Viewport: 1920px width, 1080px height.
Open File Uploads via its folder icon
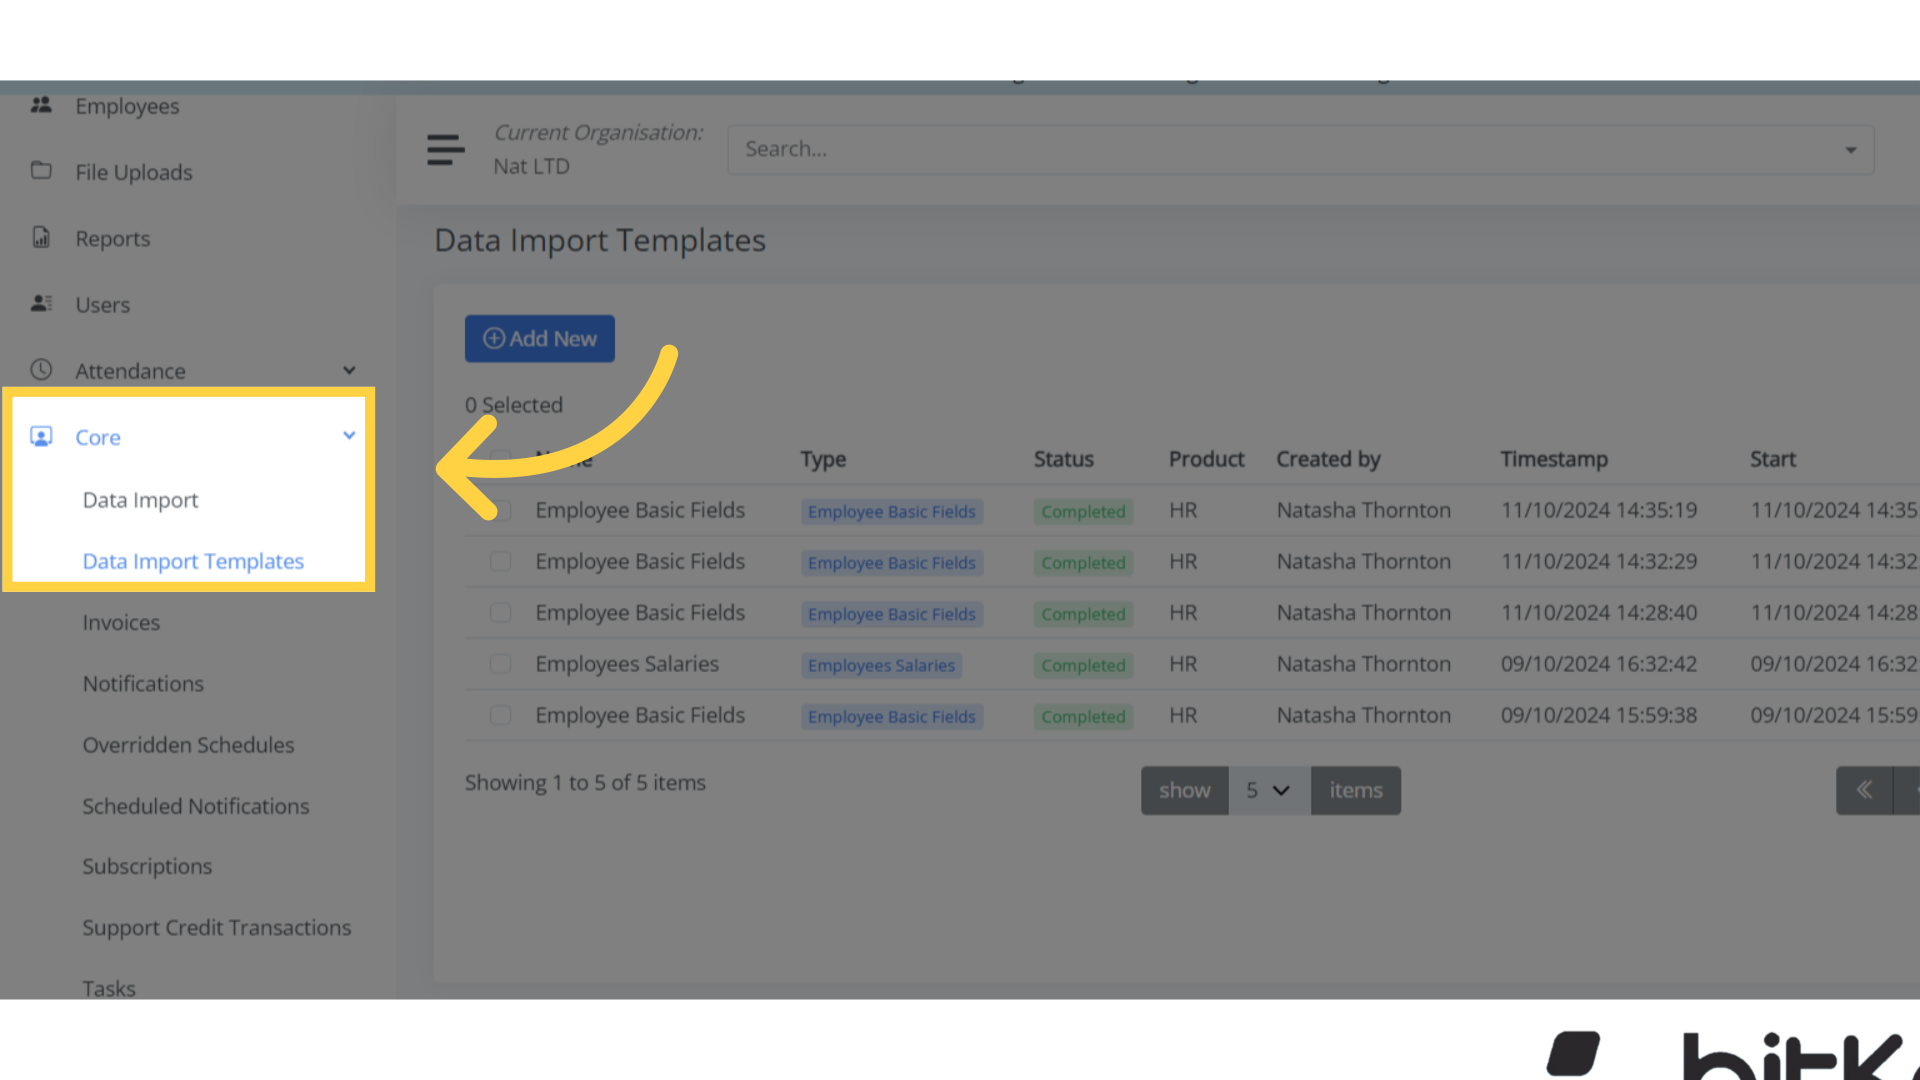pos(41,171)
